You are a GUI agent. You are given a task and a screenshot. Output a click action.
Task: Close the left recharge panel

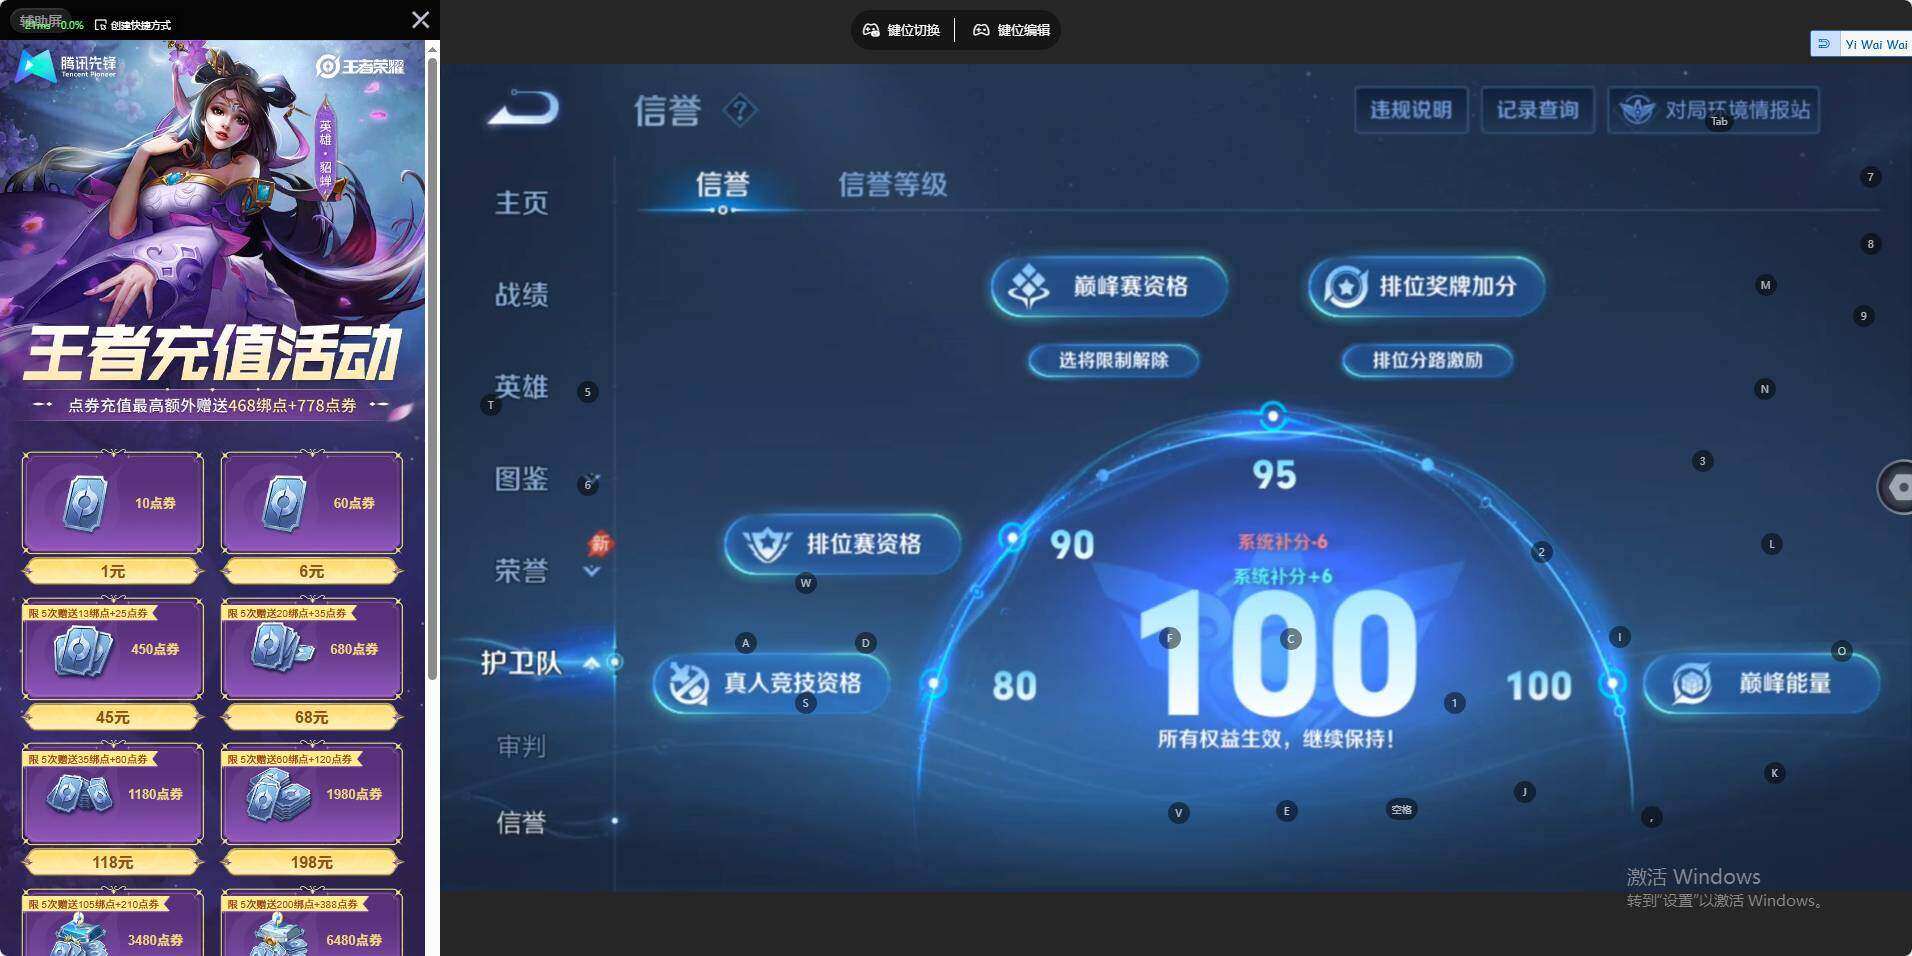[420, 20]
